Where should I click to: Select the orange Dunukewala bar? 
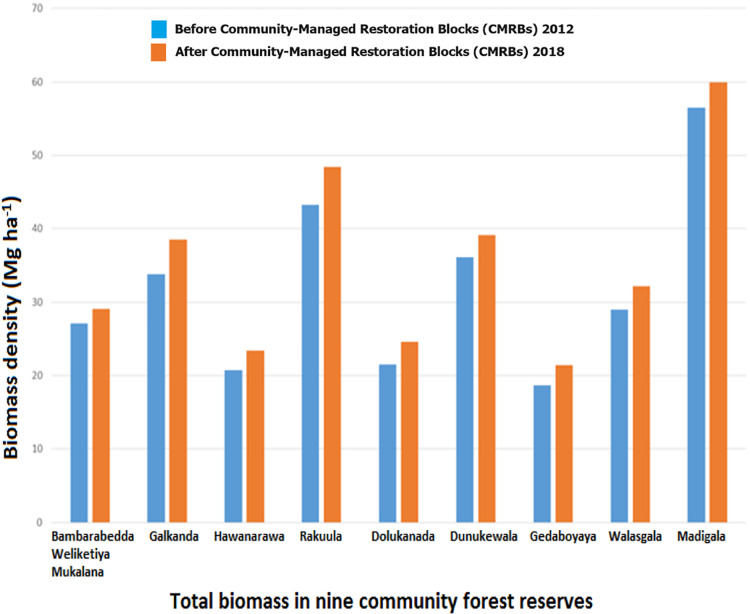[487, 379]
